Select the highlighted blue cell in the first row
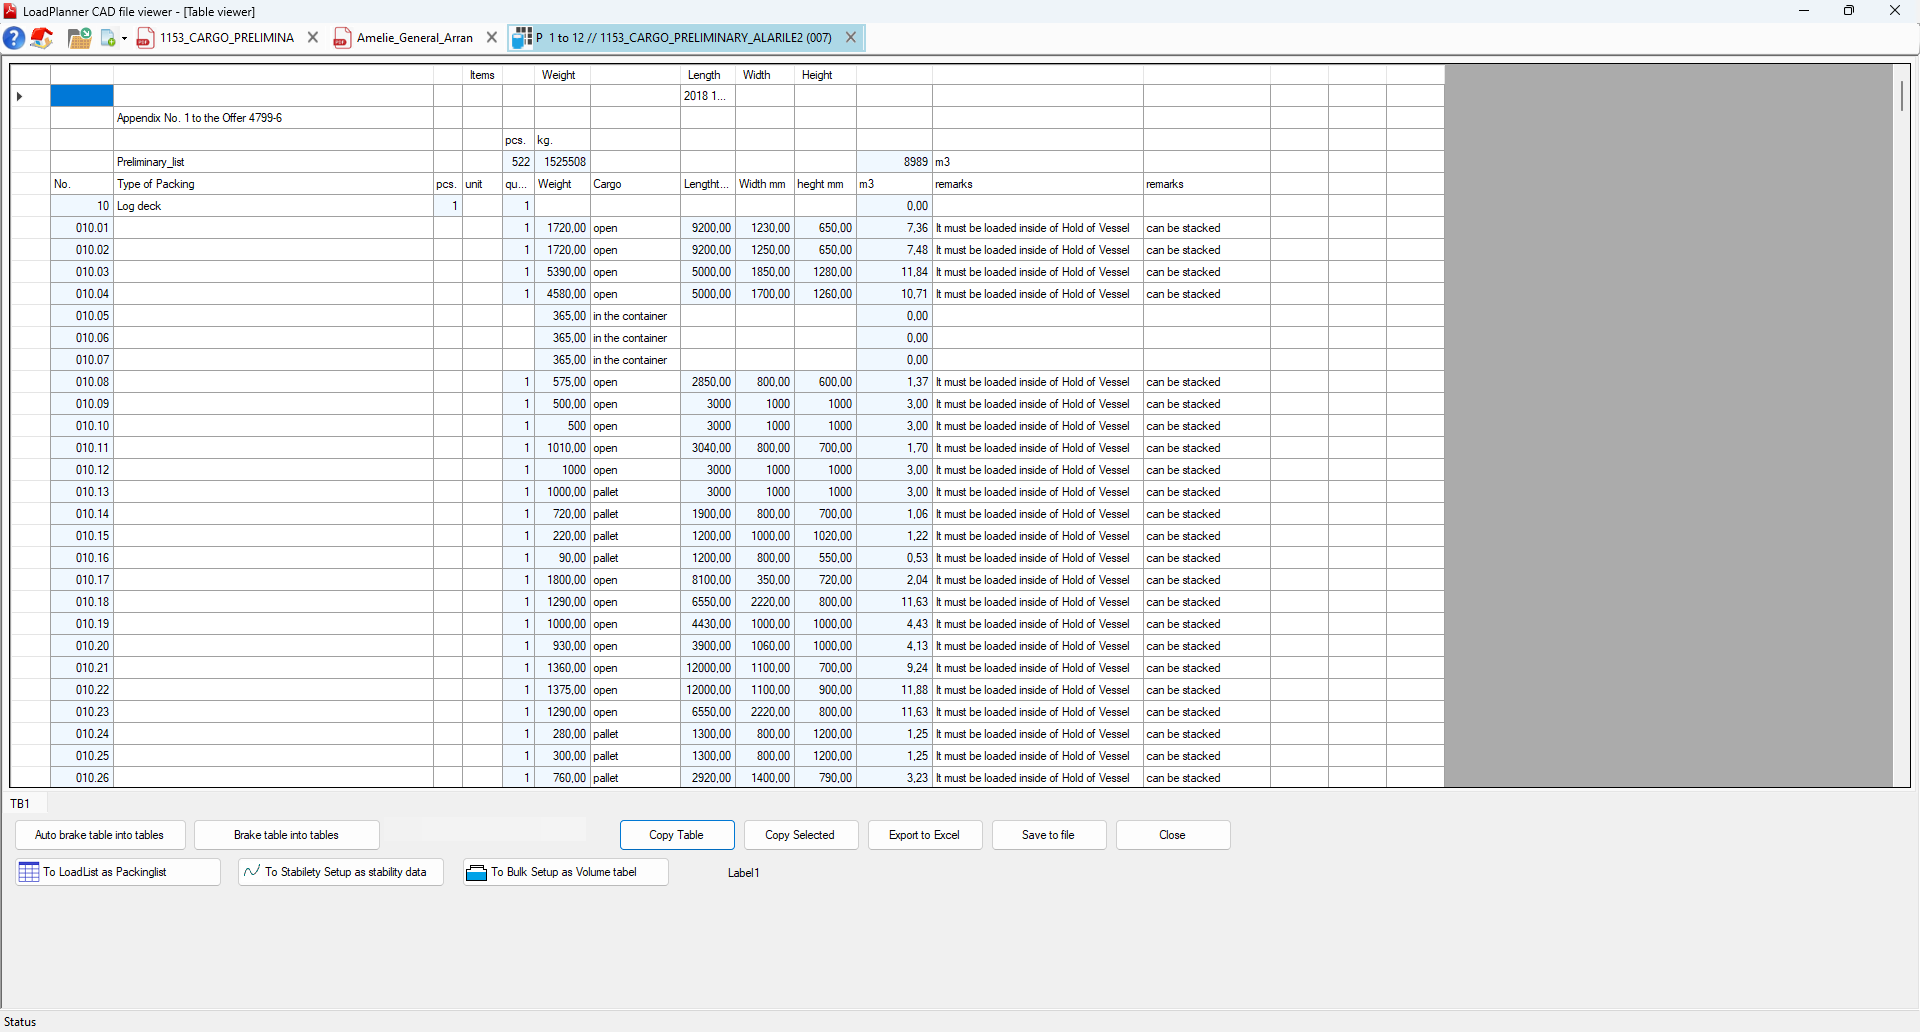This screenshot has height=1032, width=1920. [82, 96]
